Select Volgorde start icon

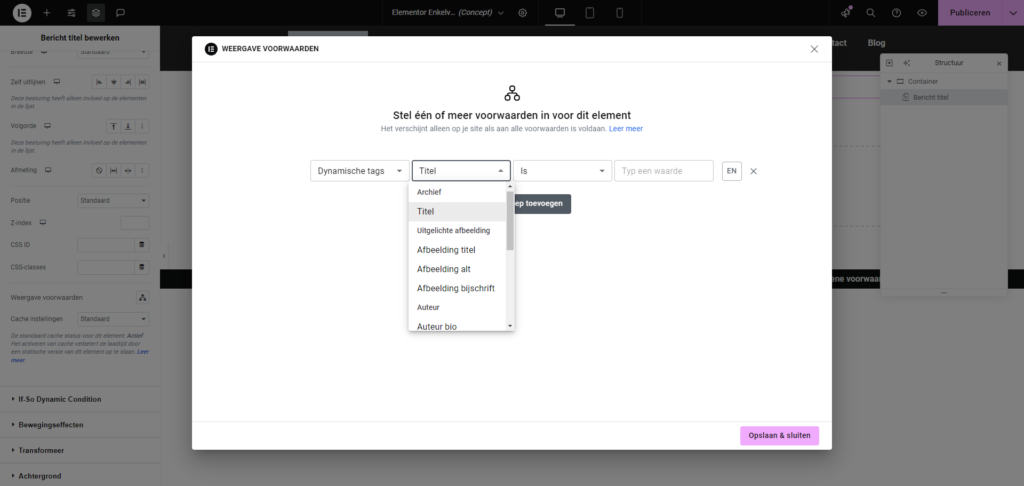coord(113,126)
